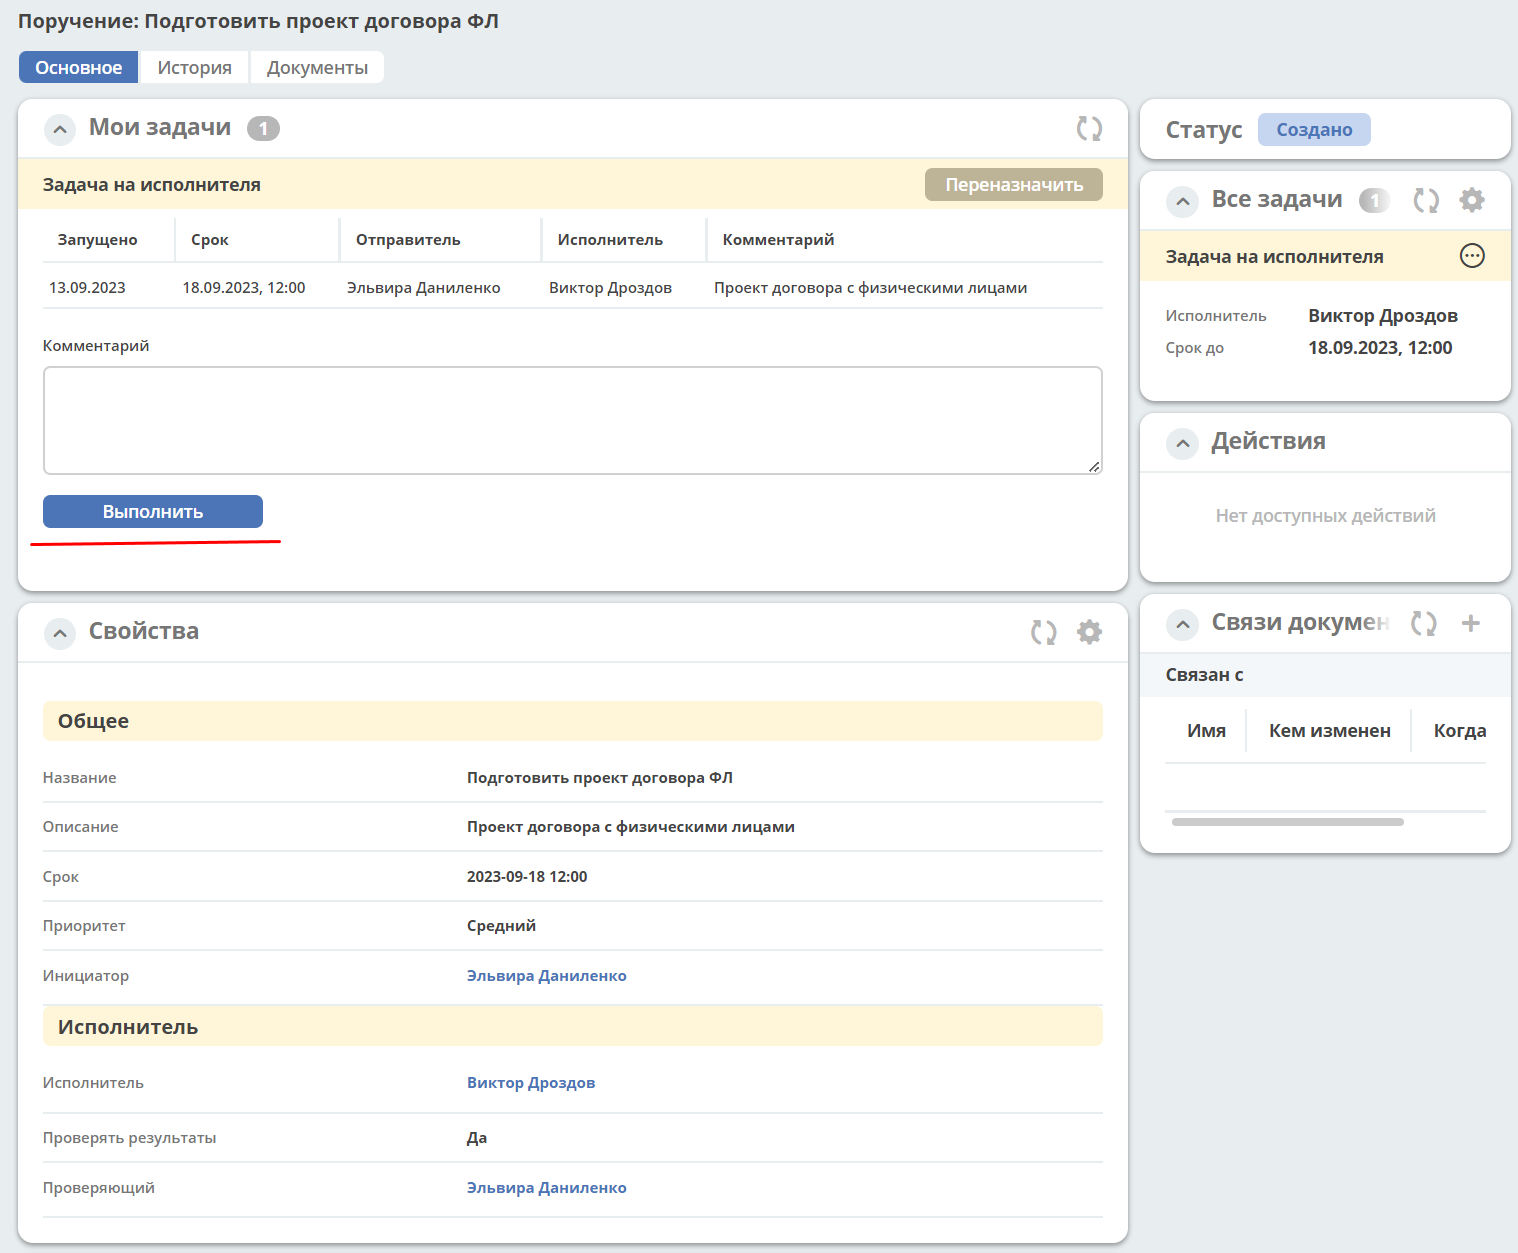The height and width of the screenshot is (1253, 1518).
Task: Open Проверяющий link Эльвира Даниленко
Action: (x=547, y=1188)
